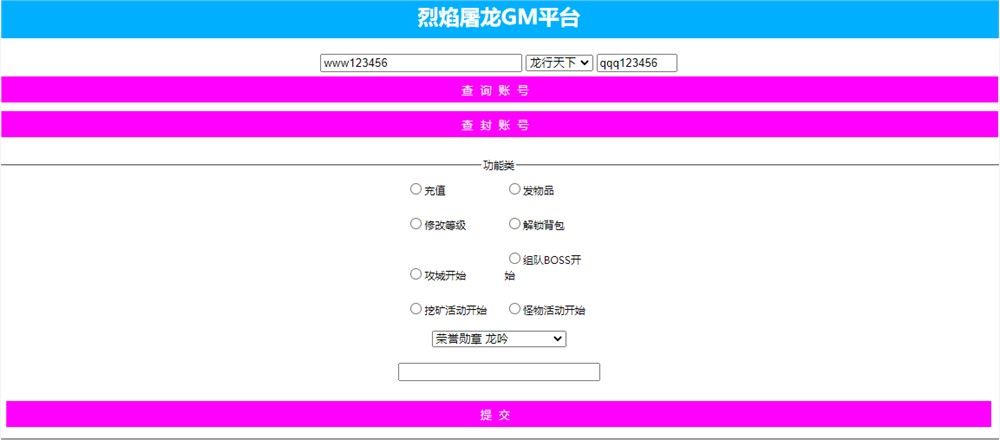Choose the 挖矿活动开始 radio option
The width and height of the screenshot is (1000, 440).
[x=416, y=309]
